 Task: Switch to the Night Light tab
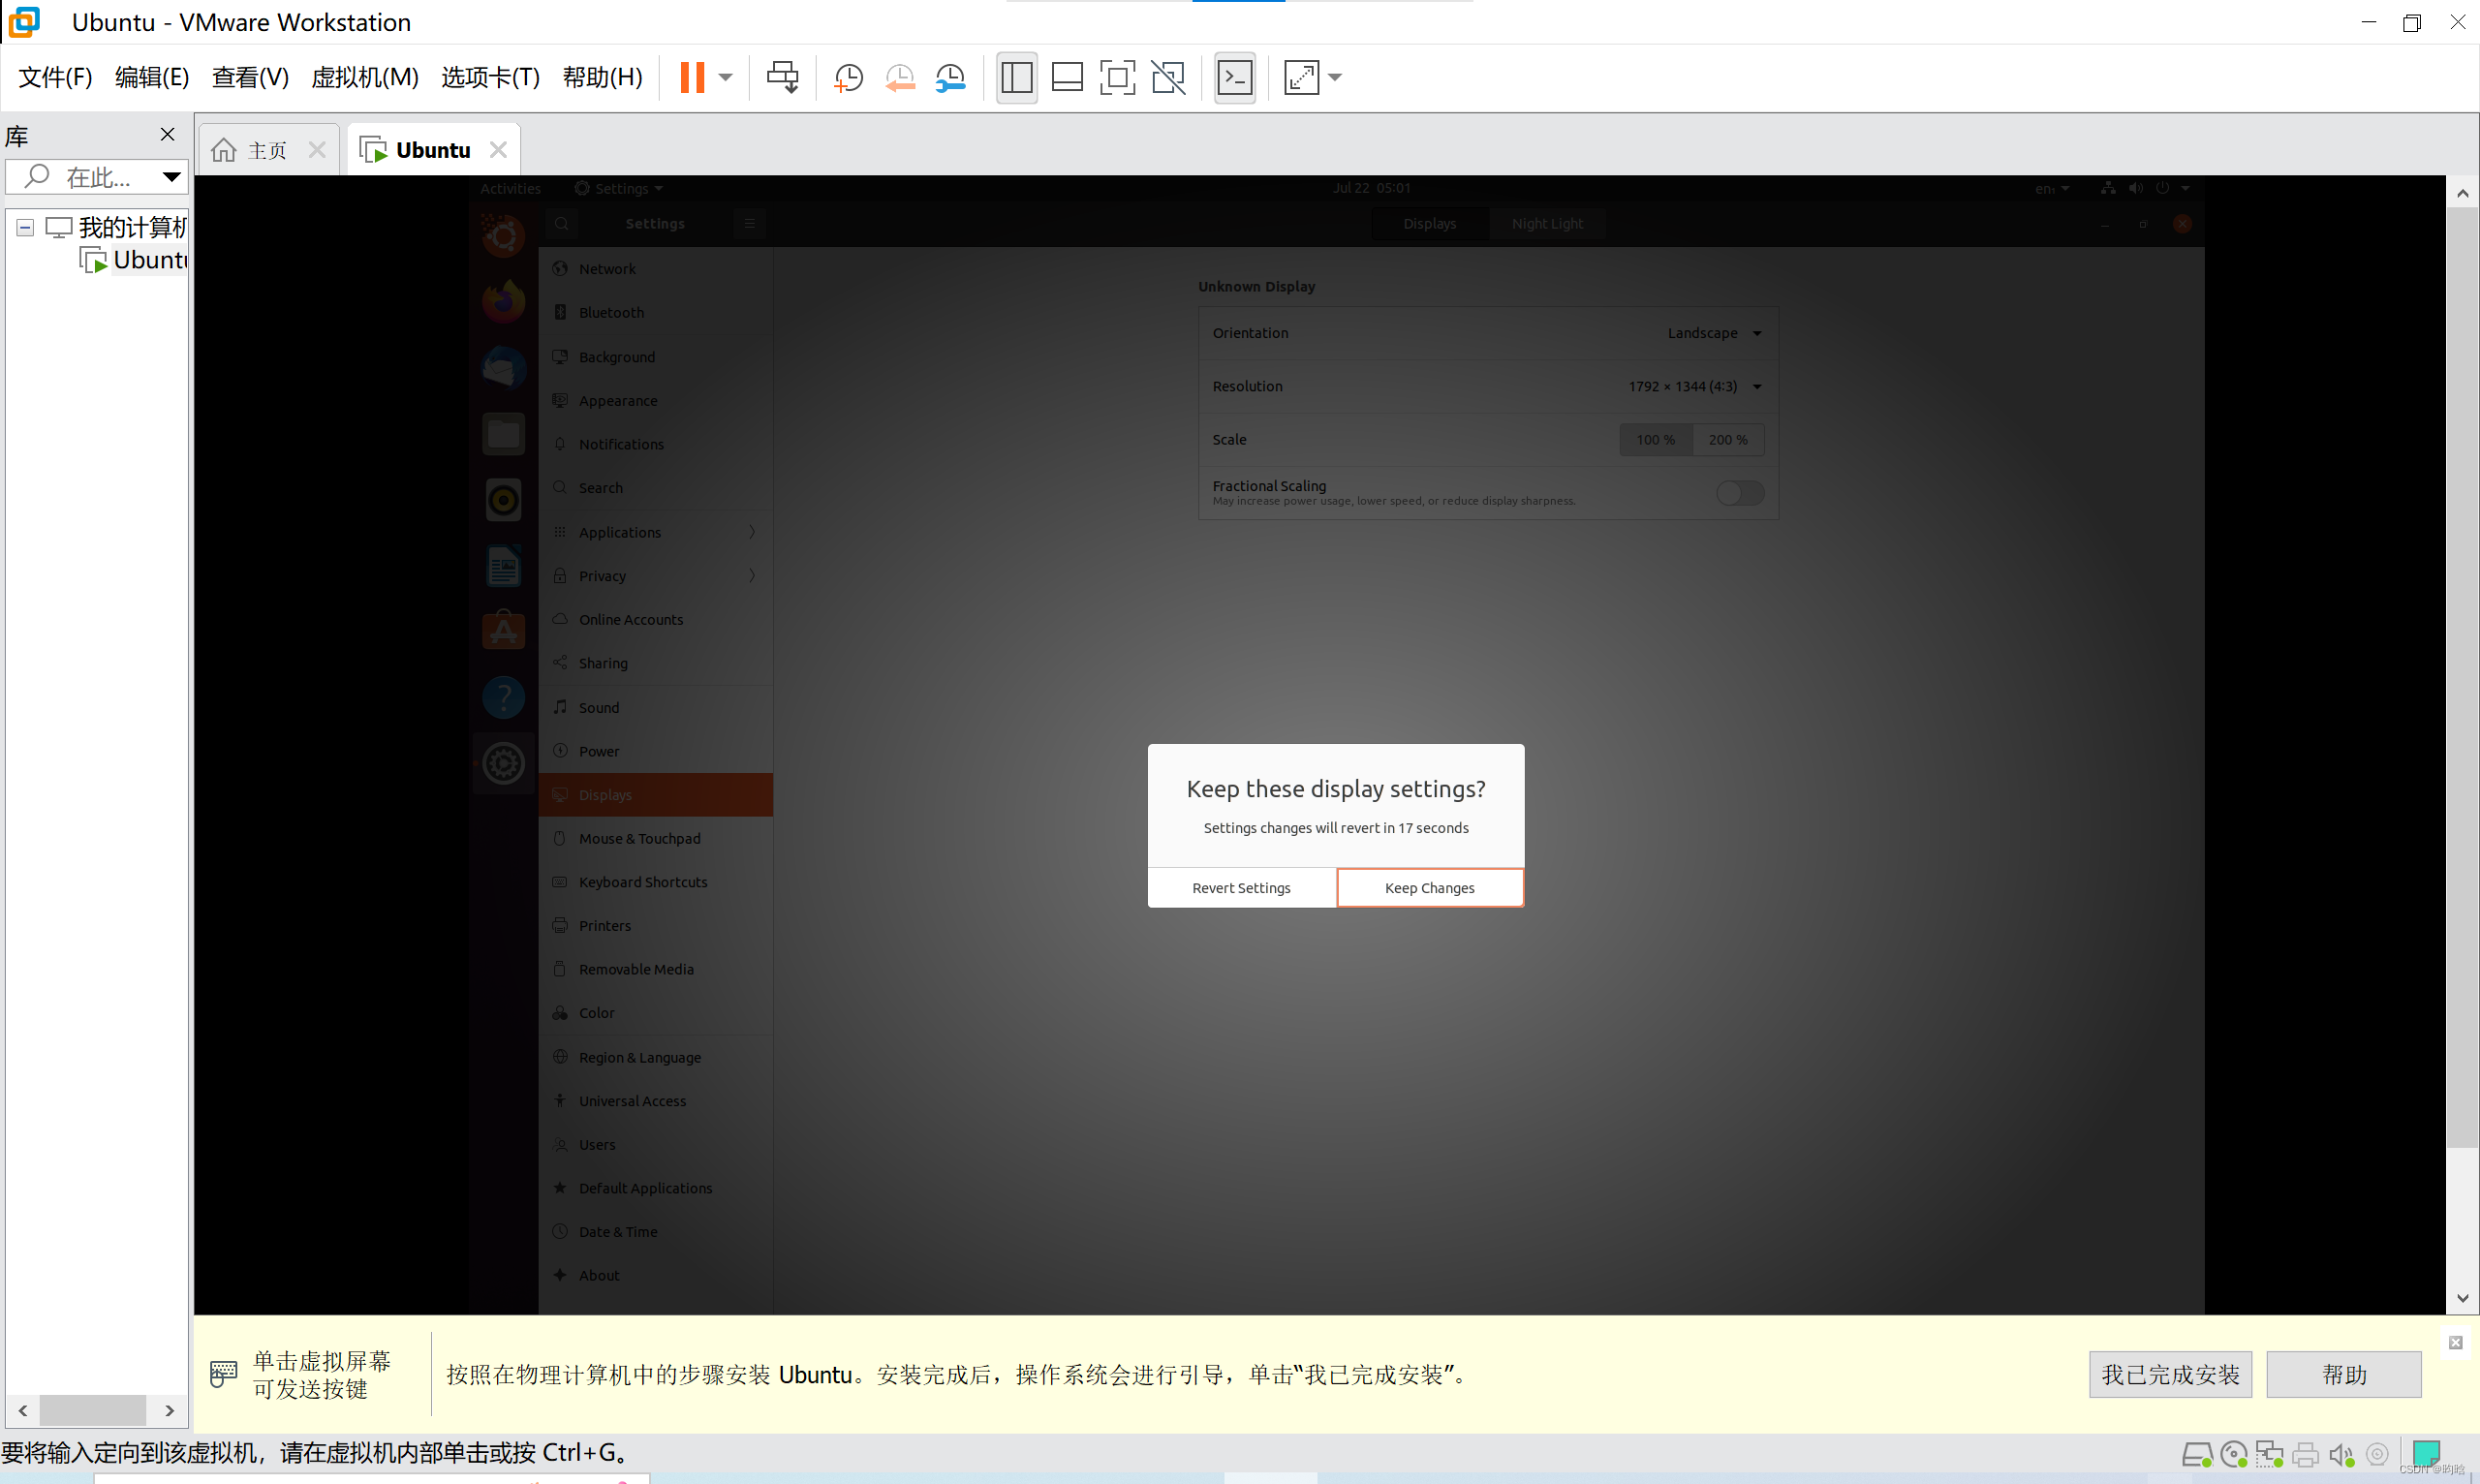coord(1548,223)
